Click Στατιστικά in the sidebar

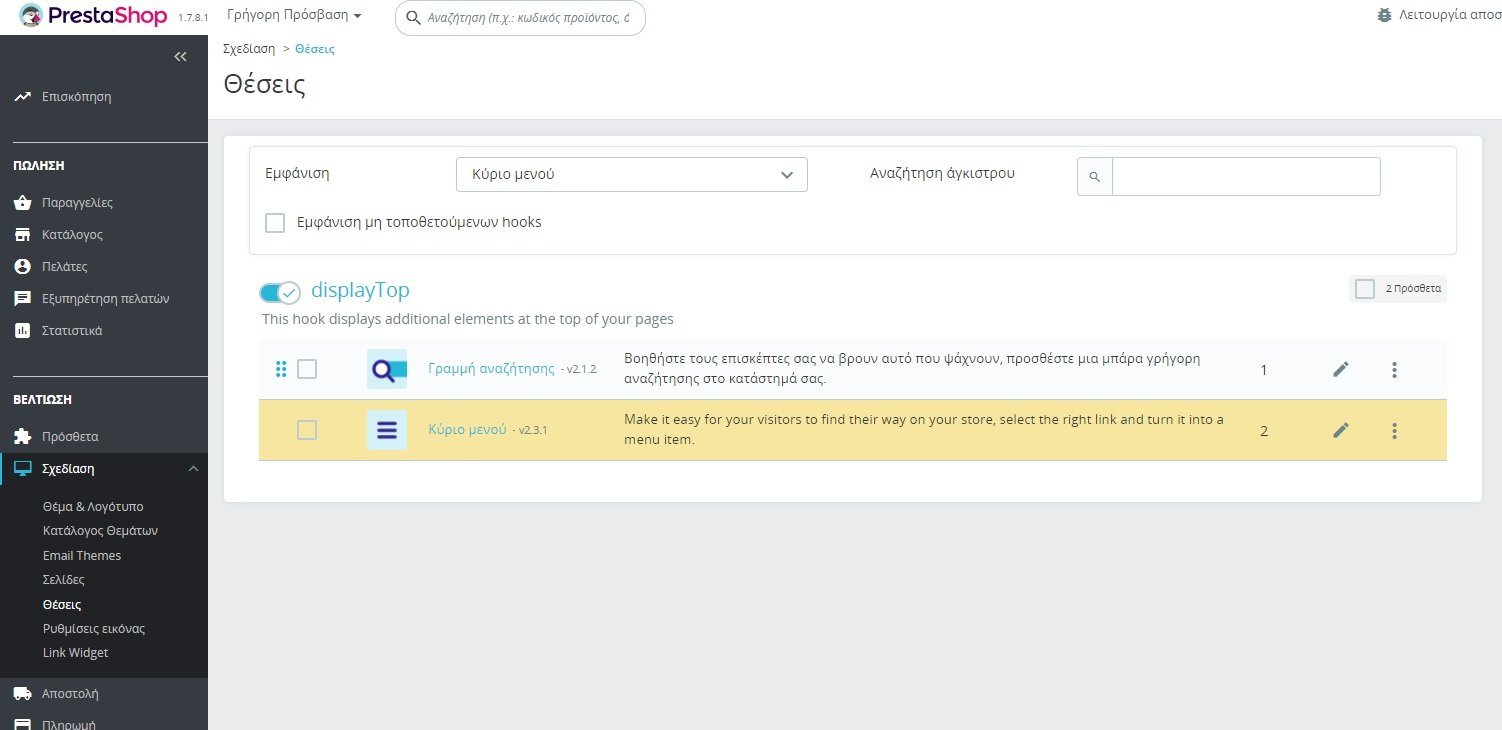pos(72,331)
